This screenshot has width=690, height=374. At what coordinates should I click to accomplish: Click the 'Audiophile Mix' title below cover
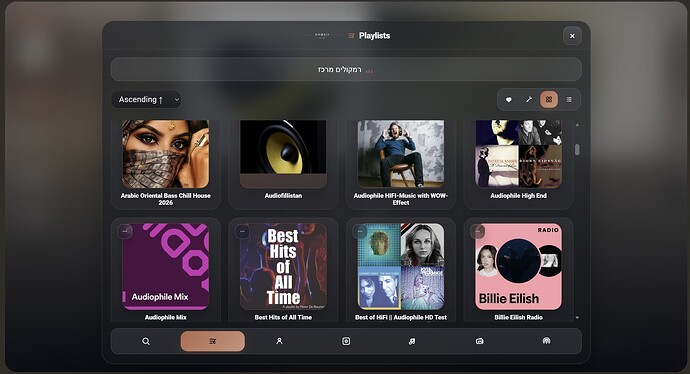(165, 317)
